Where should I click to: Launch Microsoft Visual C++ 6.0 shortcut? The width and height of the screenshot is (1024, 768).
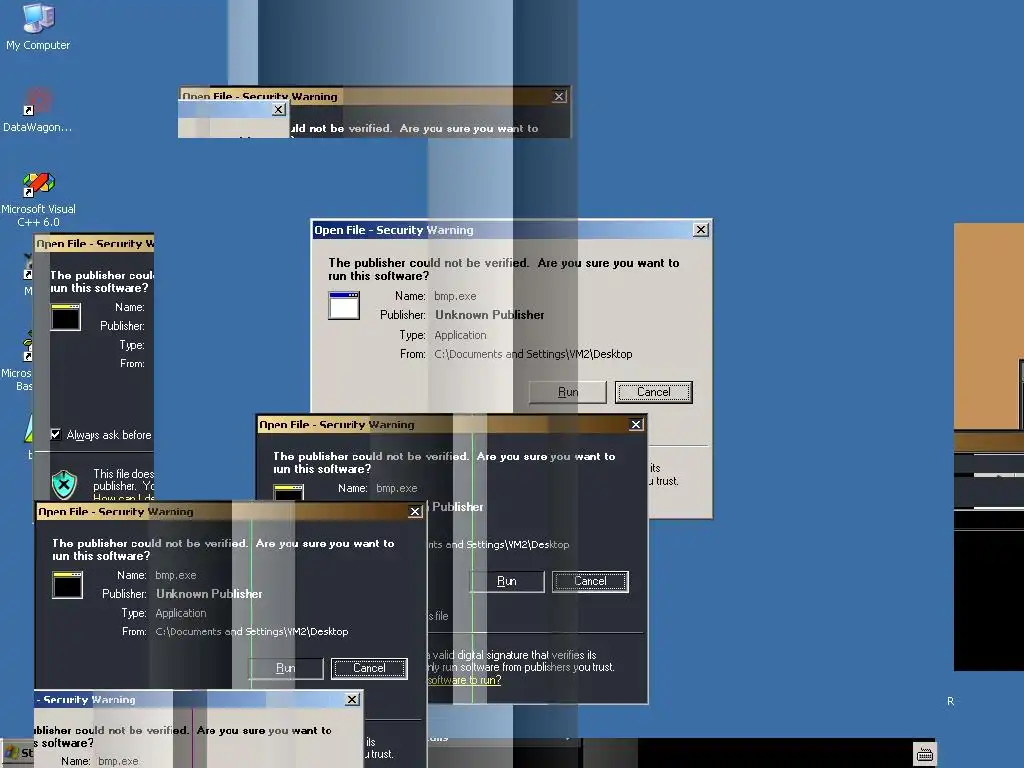click(x=38, y=199)
